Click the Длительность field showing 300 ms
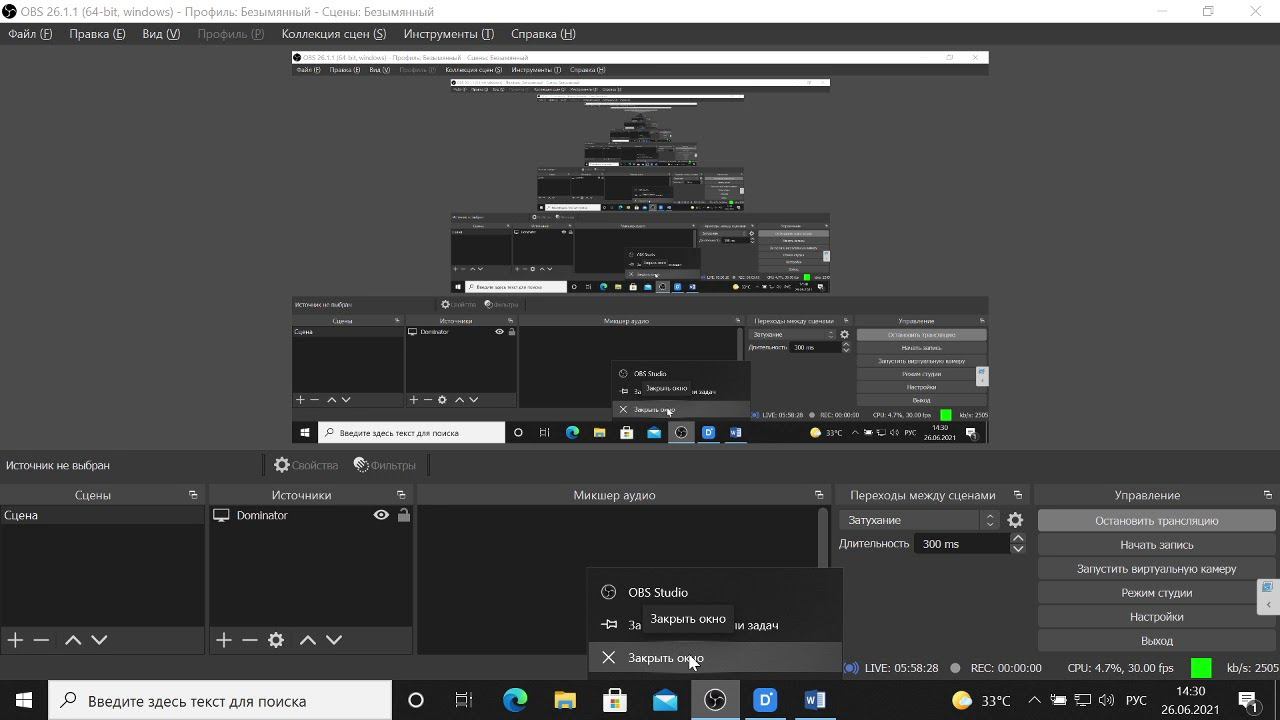The width and height of the screenshot is (1280, 720). point(961,544)
